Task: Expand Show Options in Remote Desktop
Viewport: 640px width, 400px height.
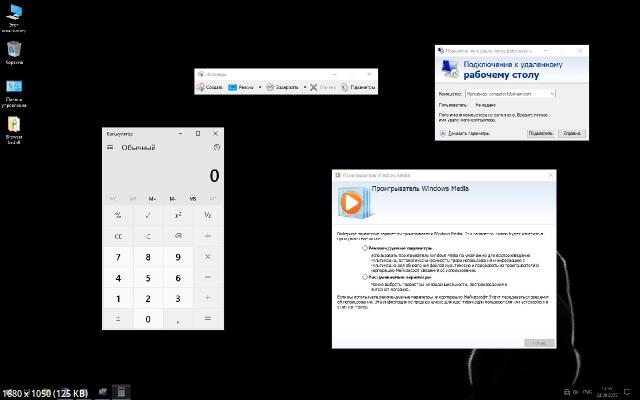Action: point(443,132)
